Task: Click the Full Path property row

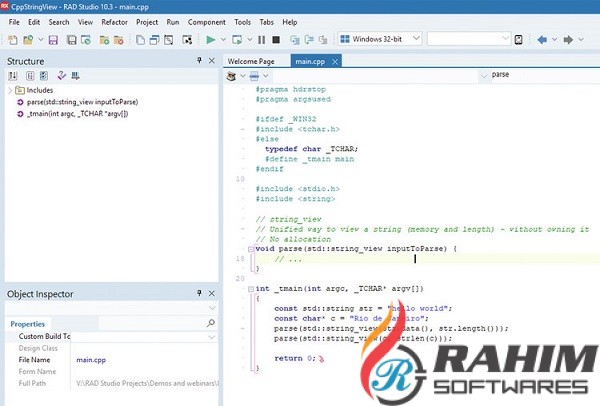Action: [x=112, y=383]
